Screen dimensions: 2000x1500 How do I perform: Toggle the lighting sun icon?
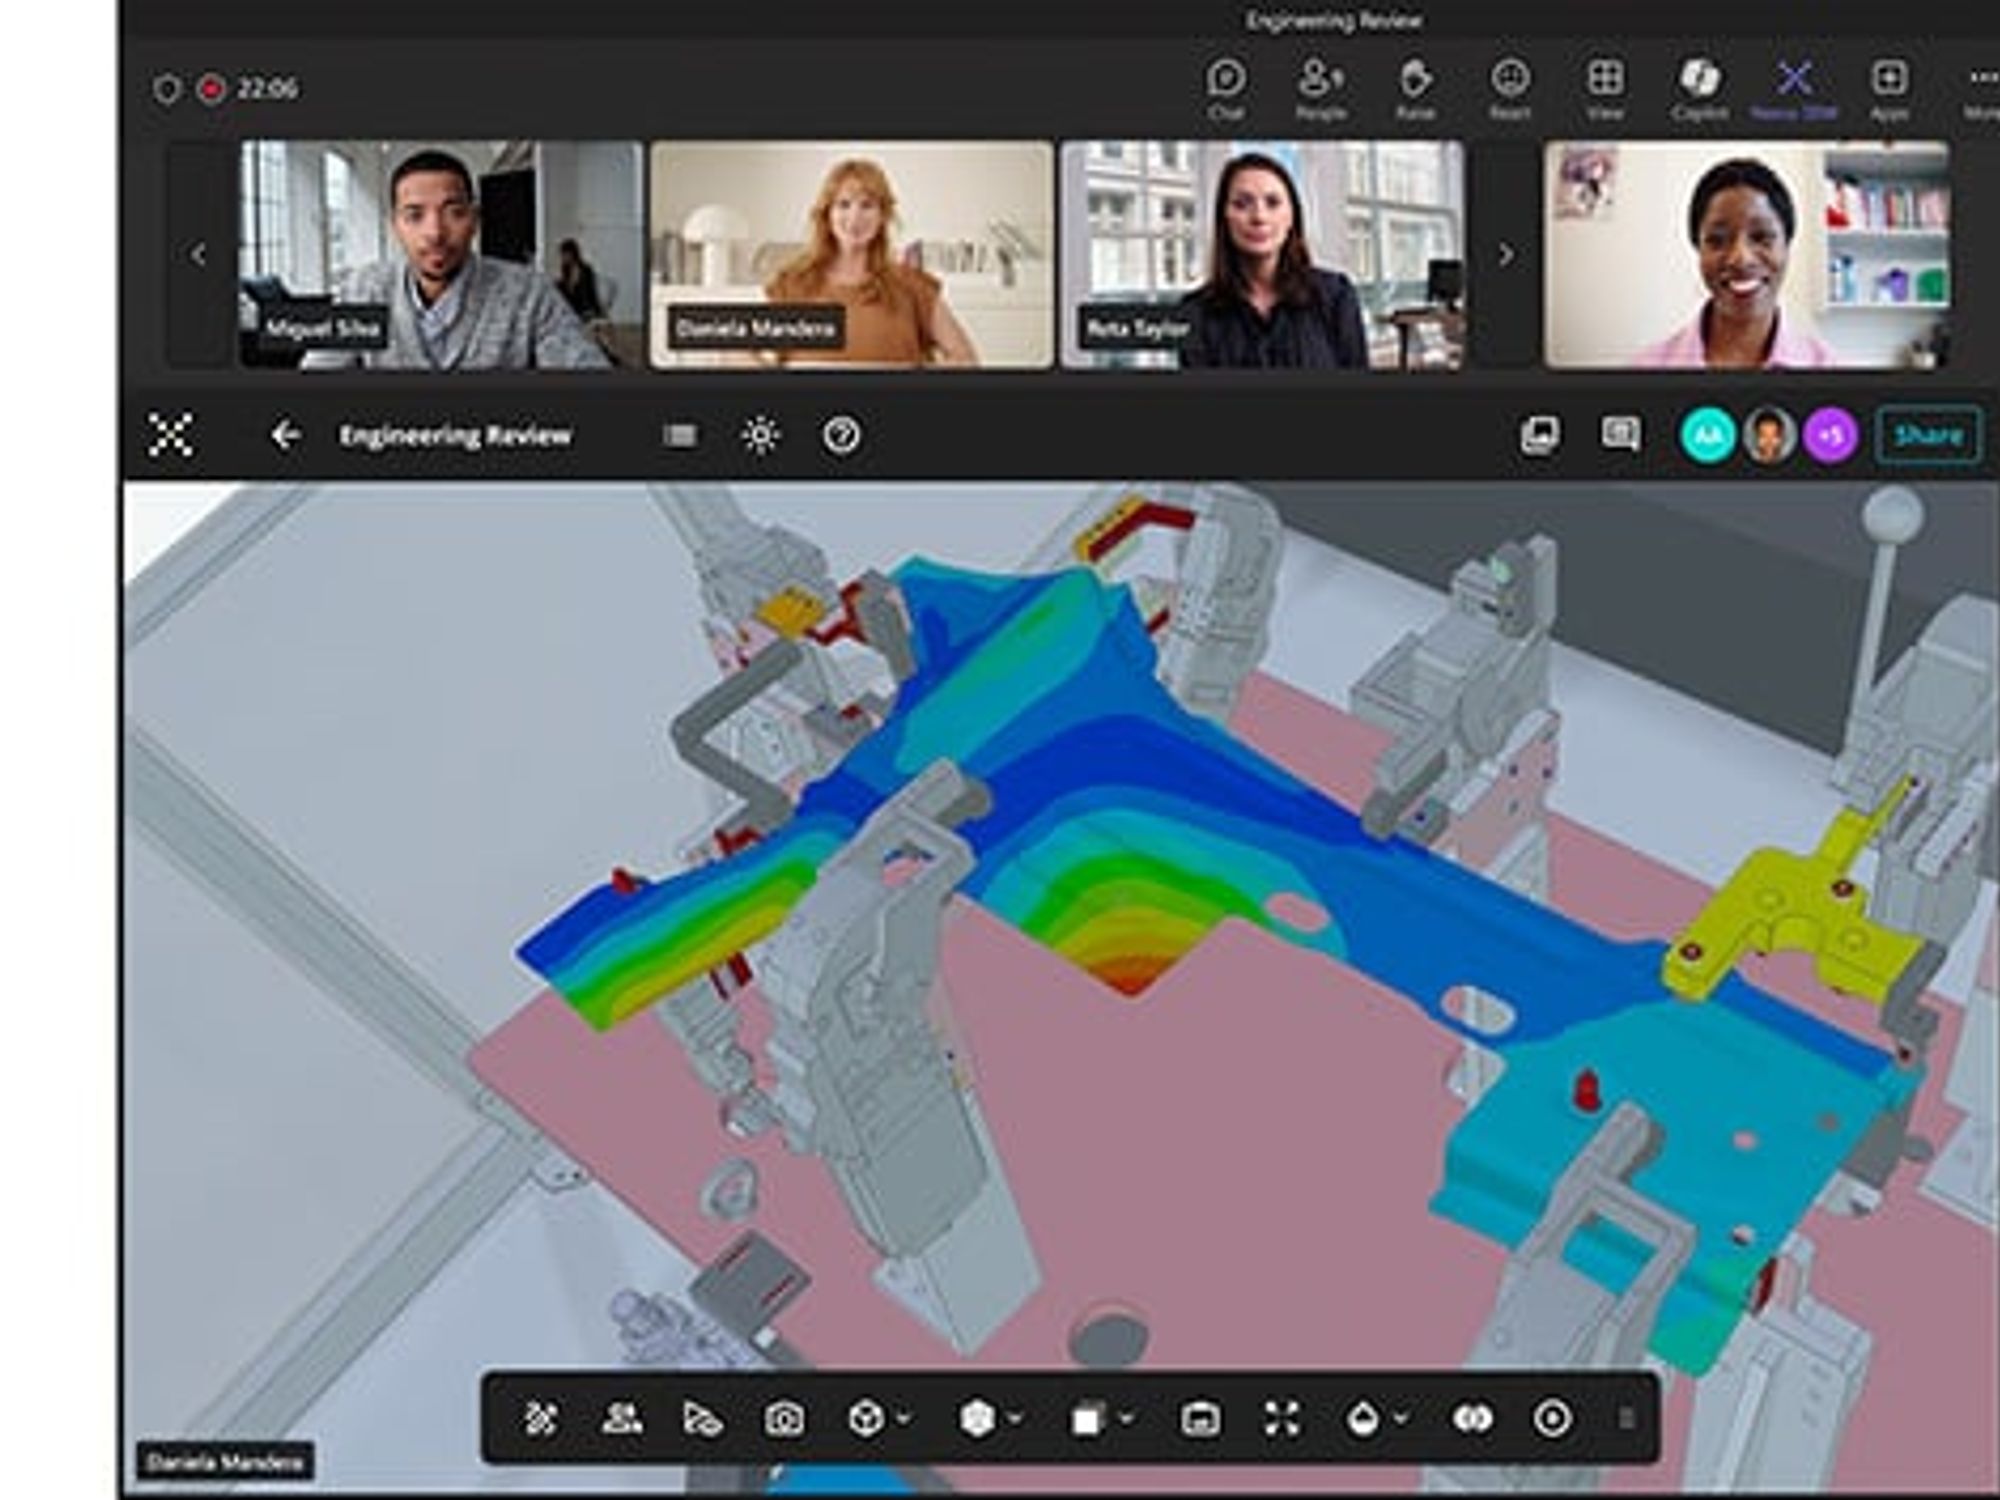[760, 435]
